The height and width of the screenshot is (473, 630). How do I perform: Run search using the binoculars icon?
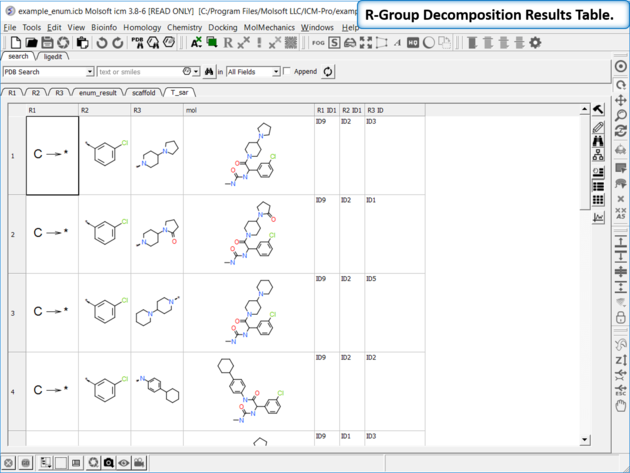[209, 72]
